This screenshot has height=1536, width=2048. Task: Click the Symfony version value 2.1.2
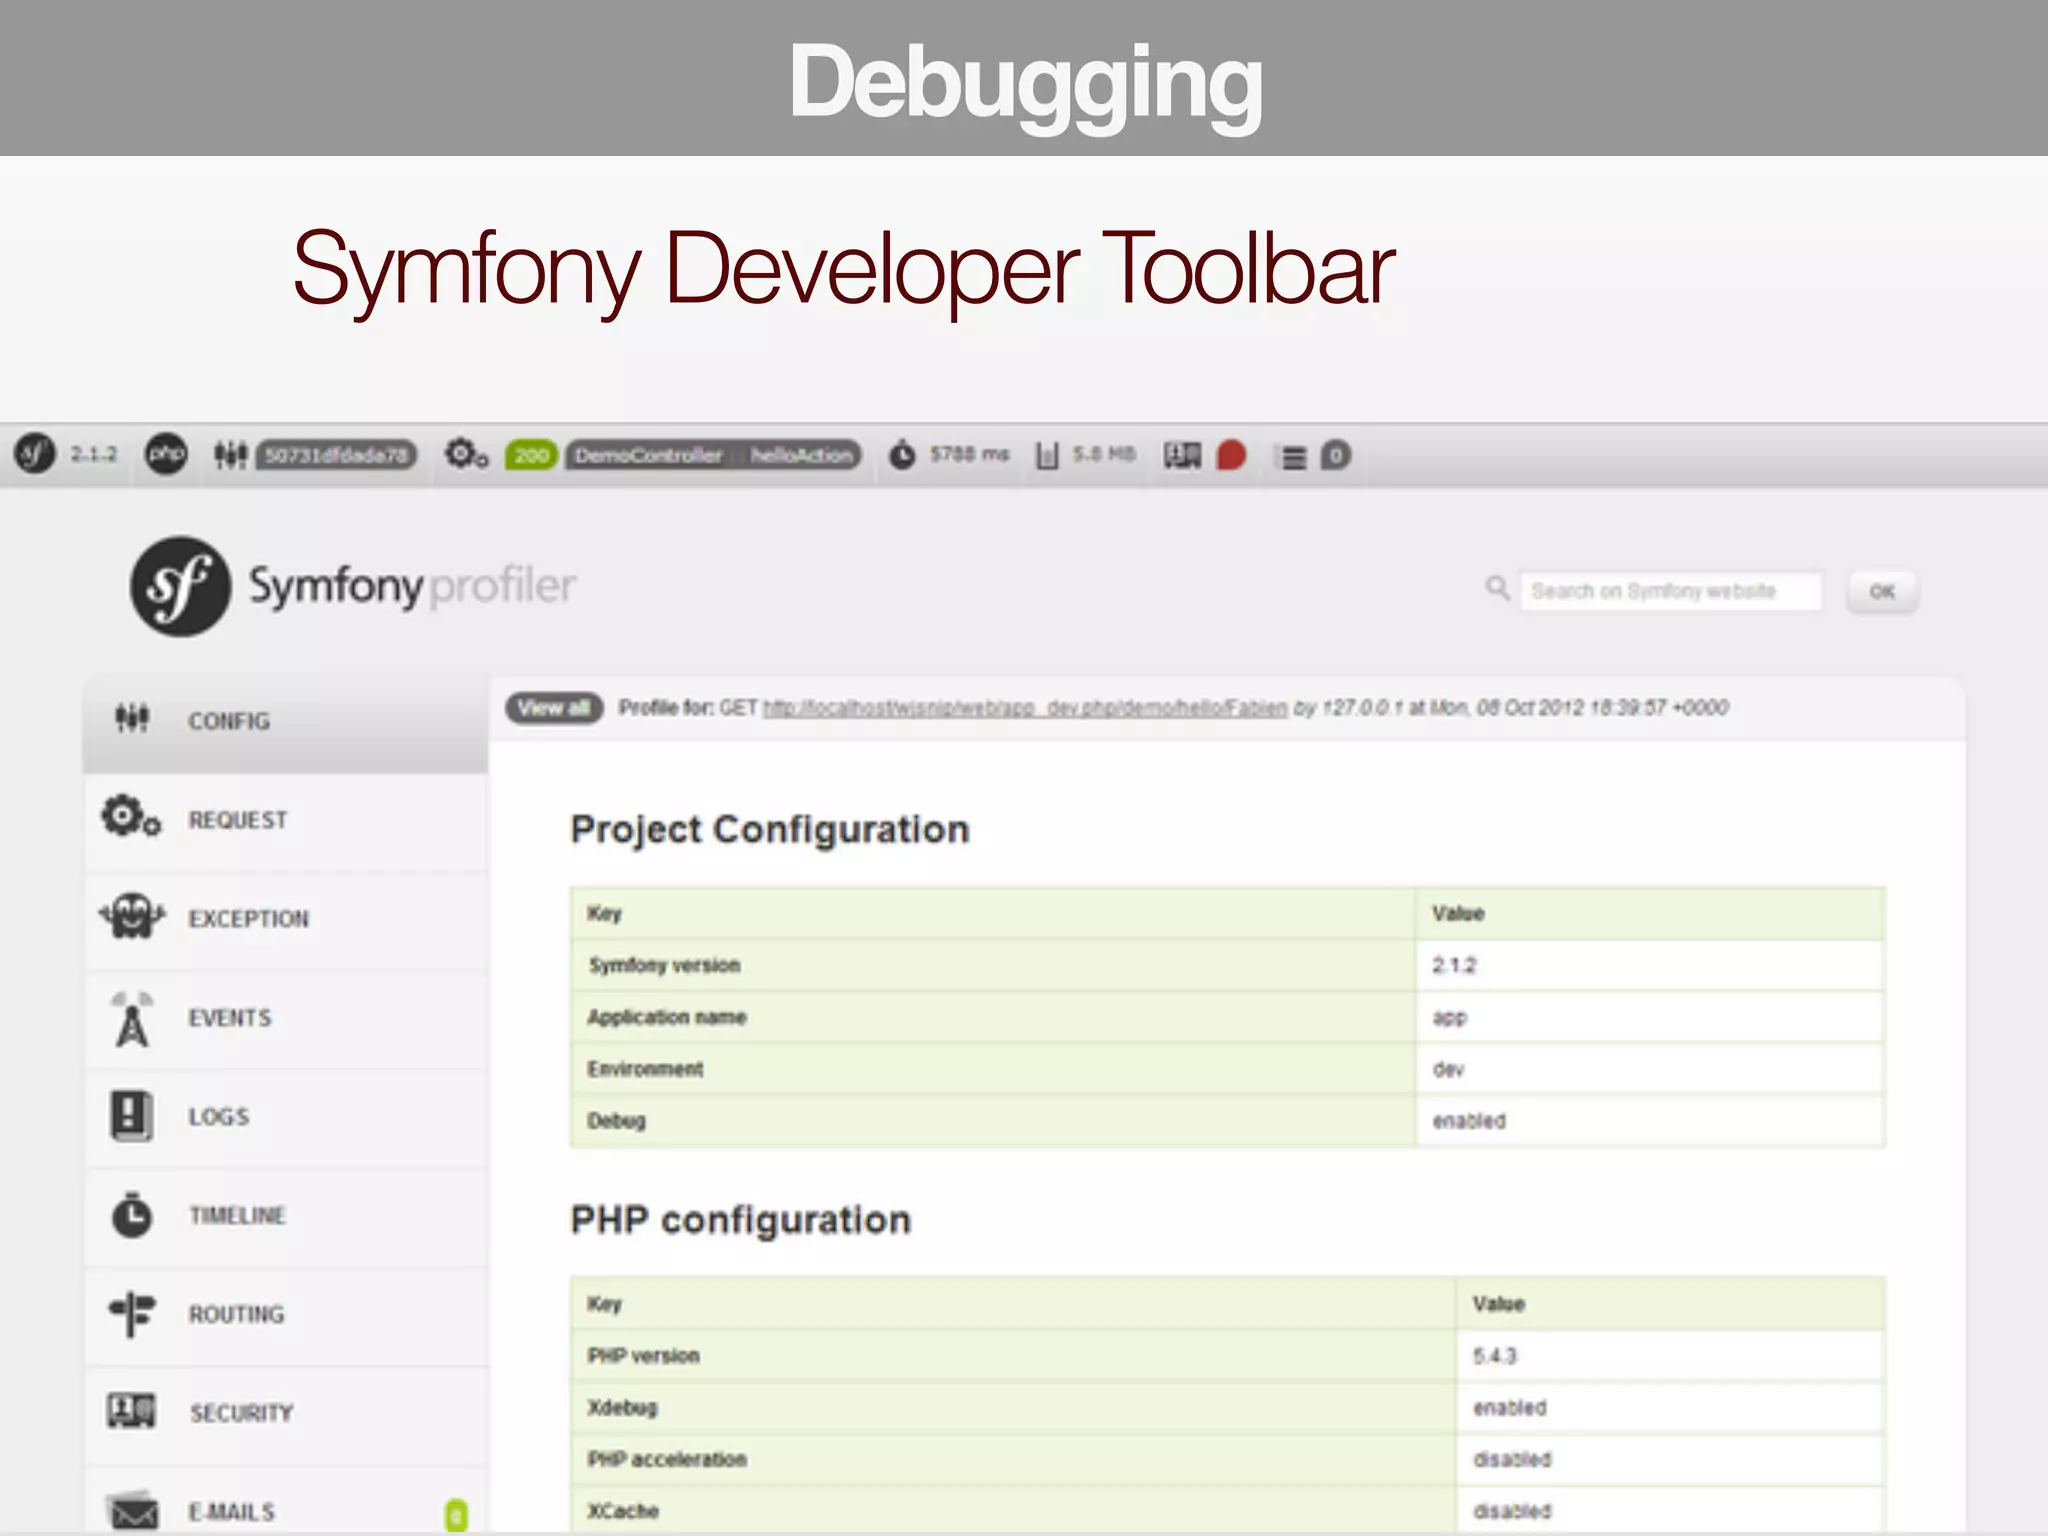coord(1454,965)
